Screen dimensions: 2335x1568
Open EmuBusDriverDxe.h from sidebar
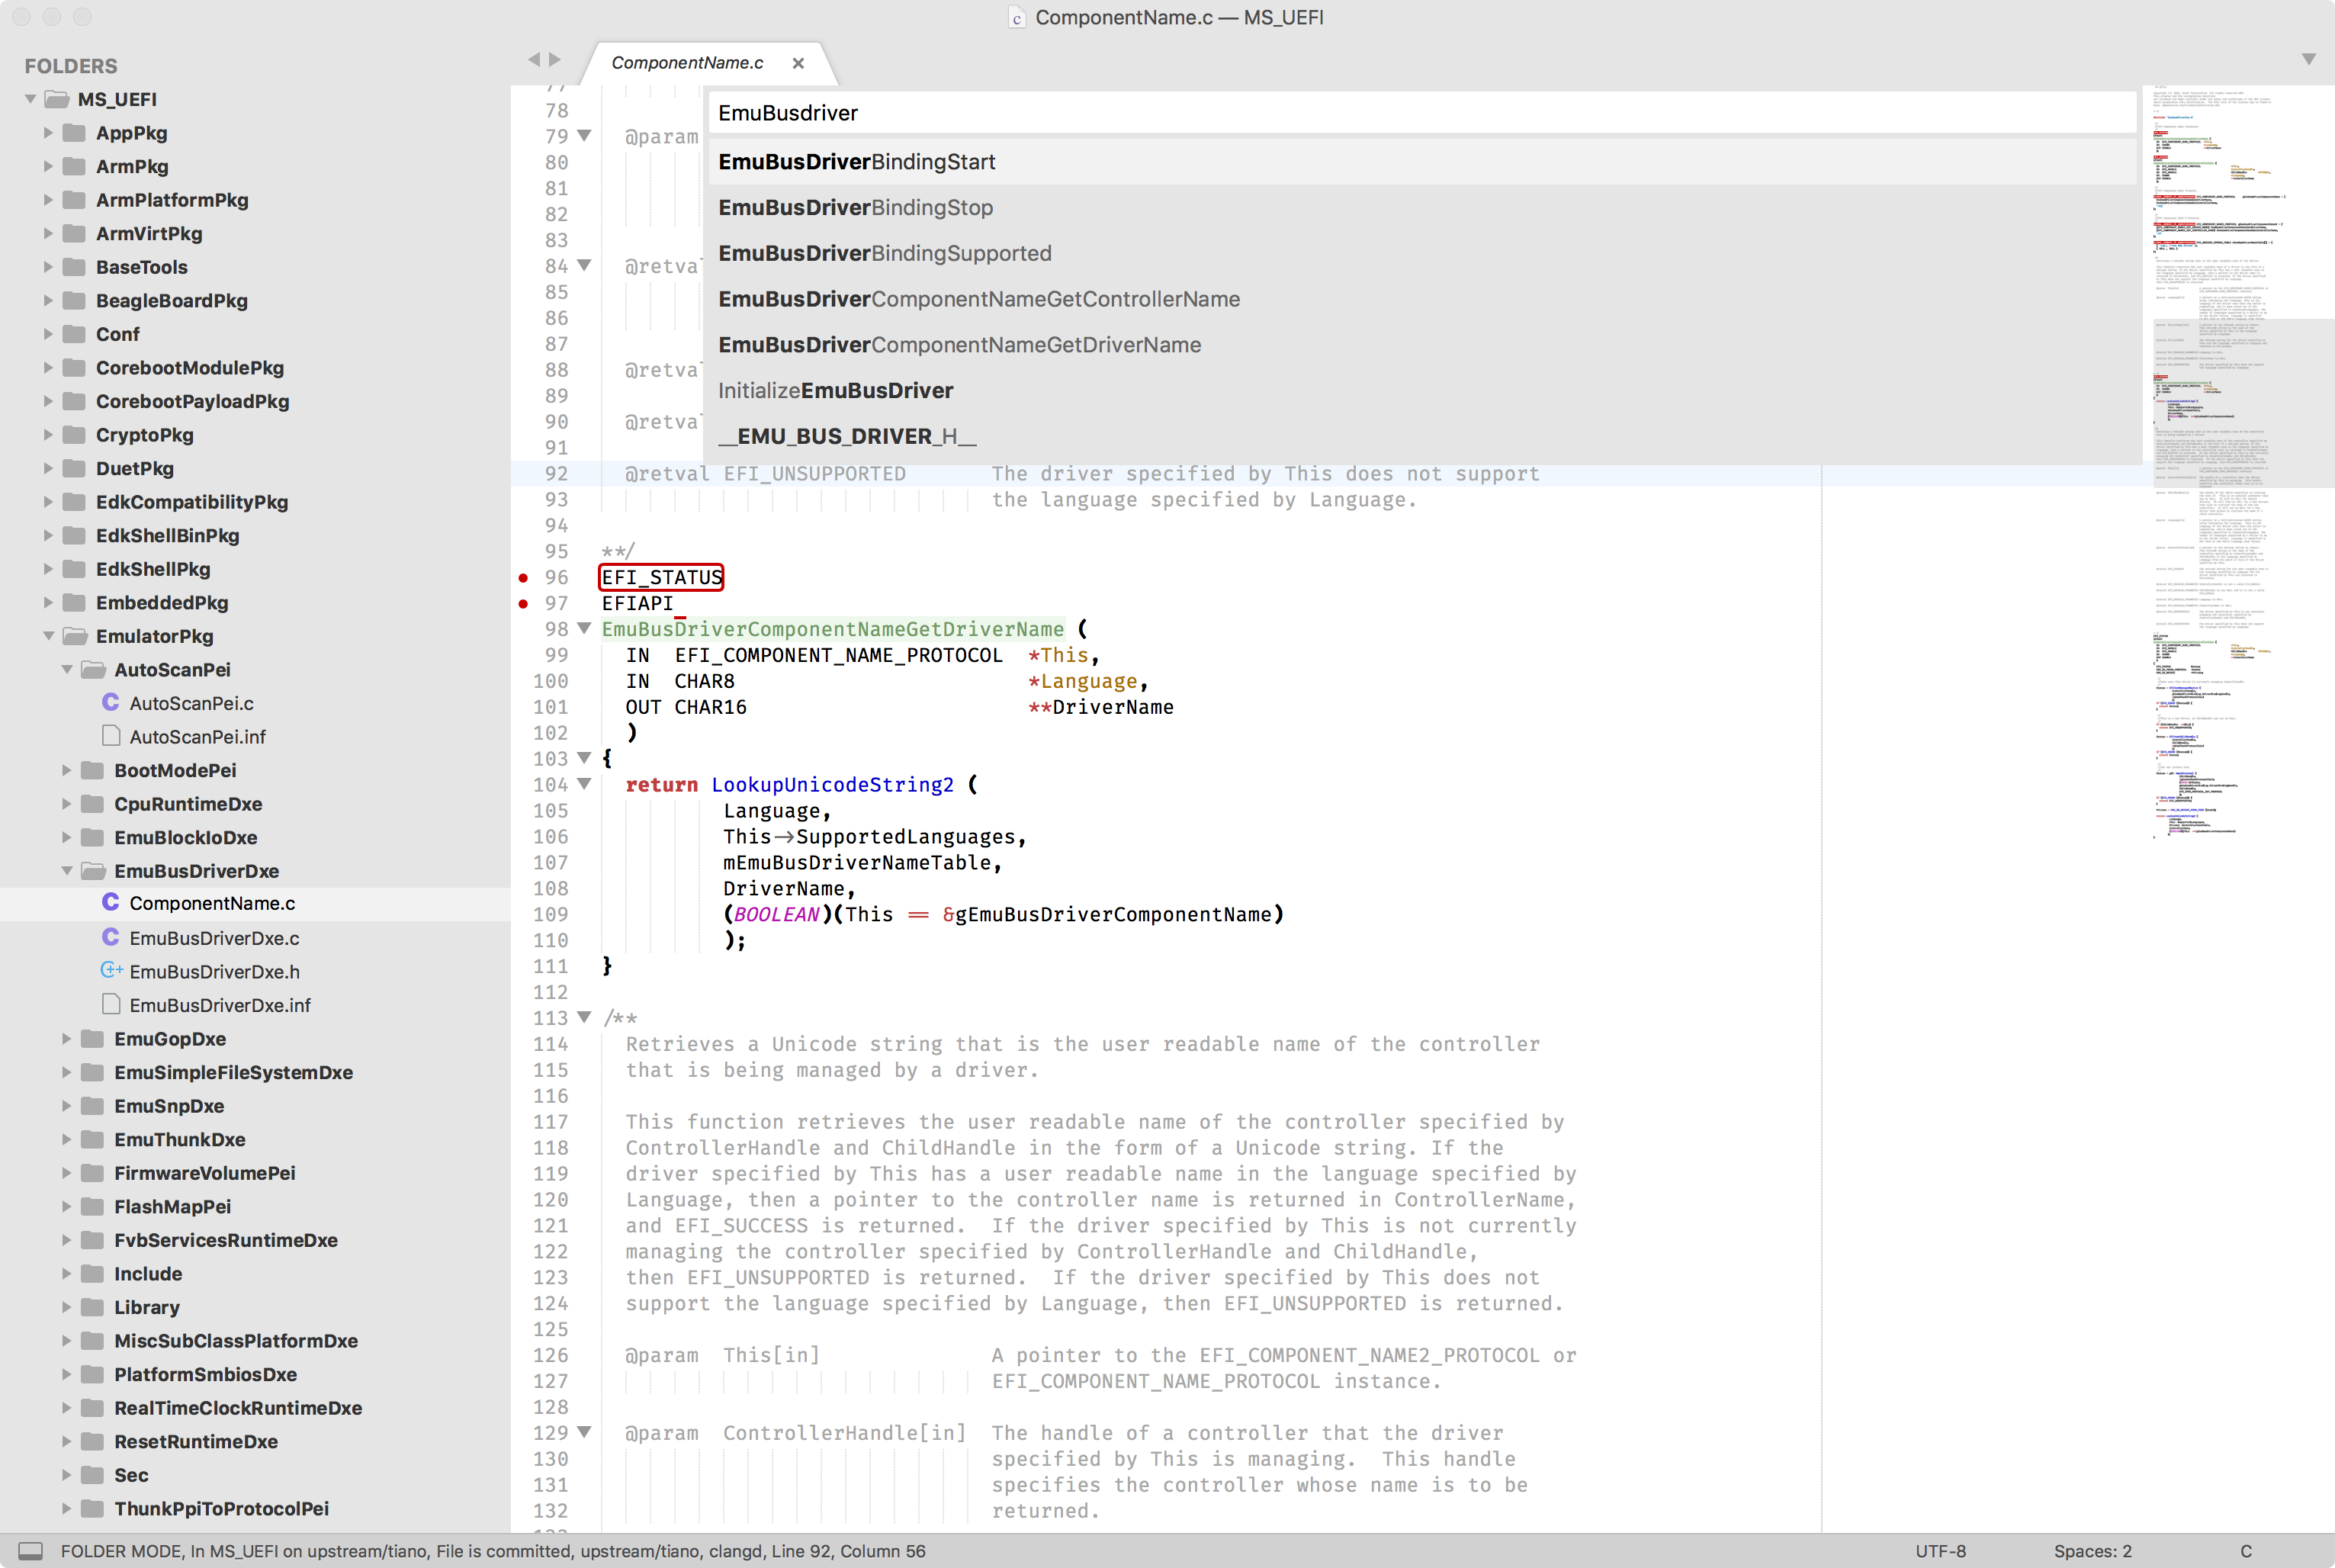point(214,972)
